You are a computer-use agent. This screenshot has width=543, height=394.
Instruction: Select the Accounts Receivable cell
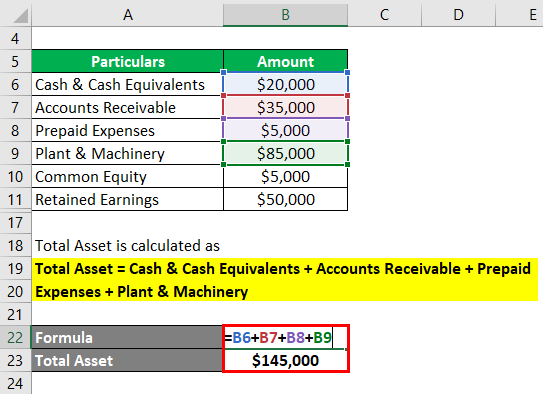[x=127, y=107]
